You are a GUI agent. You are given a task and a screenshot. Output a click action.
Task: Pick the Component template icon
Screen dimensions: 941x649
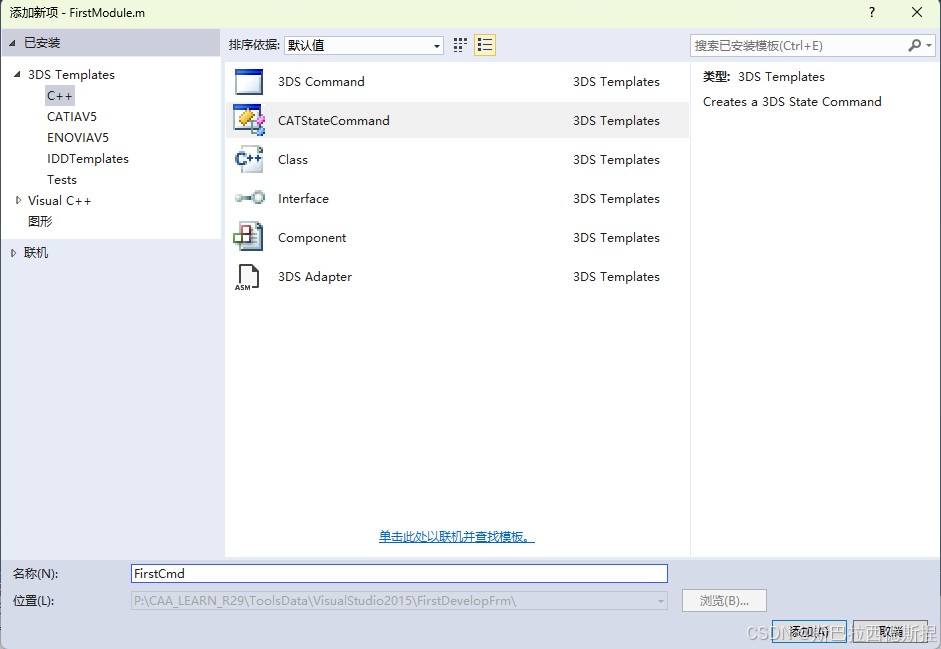pyautogui.click(x=248, y=237)
